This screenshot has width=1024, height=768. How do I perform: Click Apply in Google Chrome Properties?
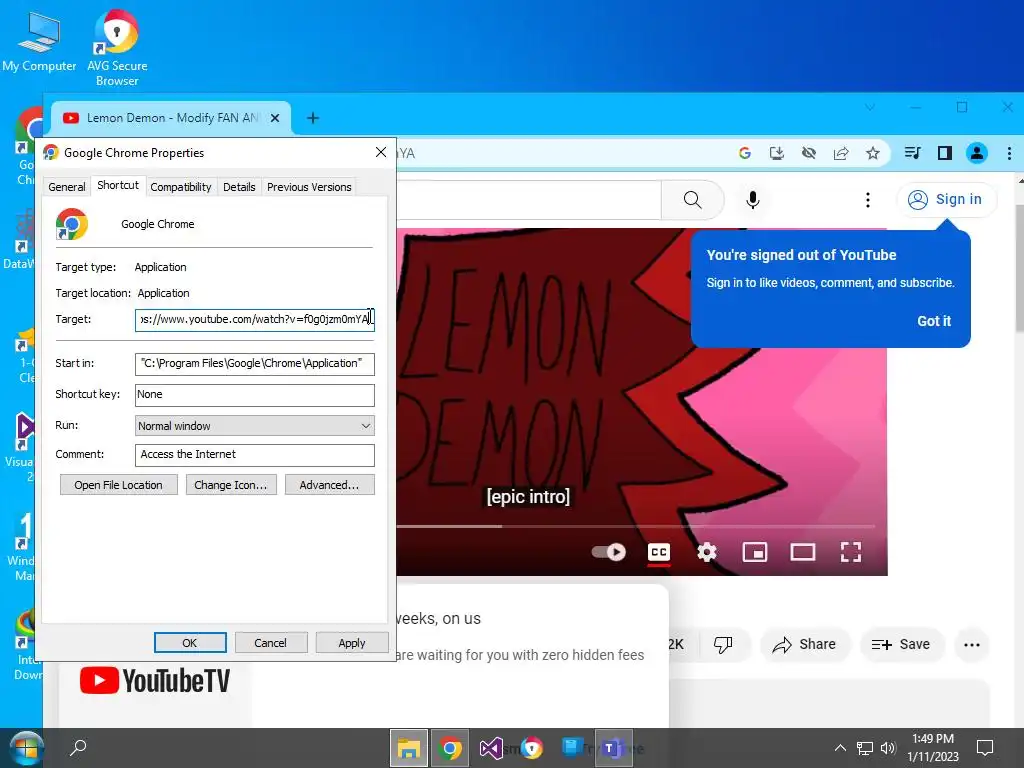[352, 643]
